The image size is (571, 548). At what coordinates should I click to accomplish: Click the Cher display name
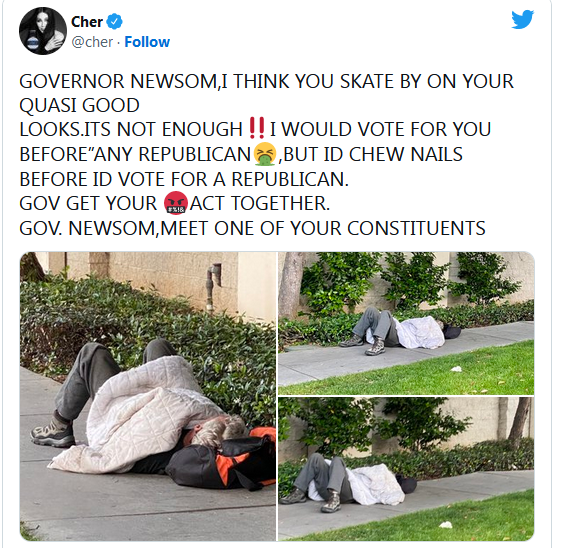87,22
